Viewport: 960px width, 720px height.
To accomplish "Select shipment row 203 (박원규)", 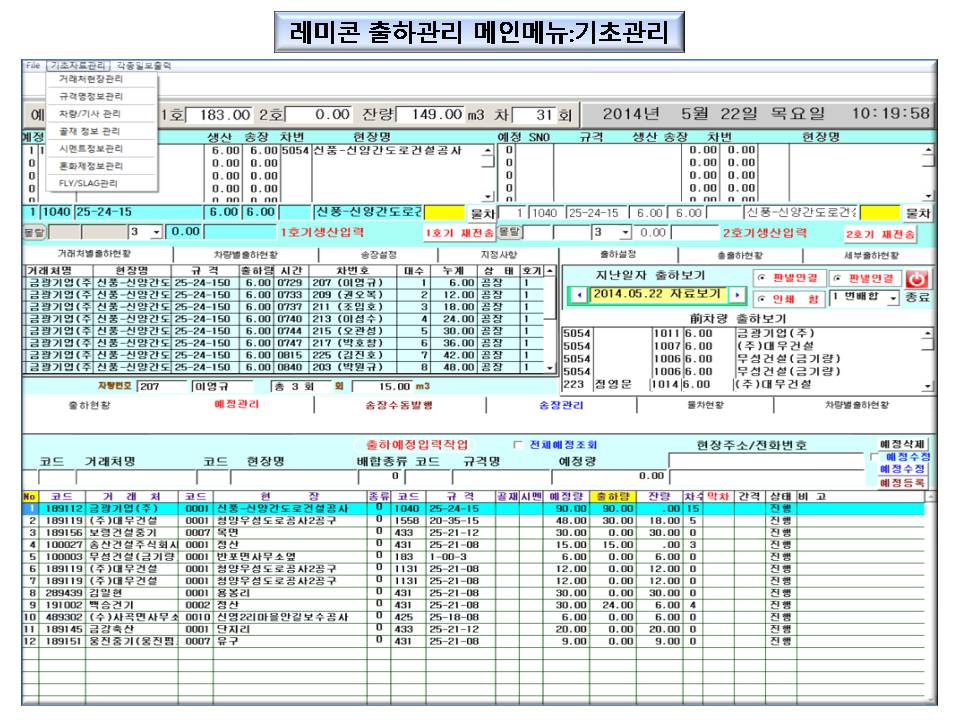I will click(x=283, y=367).
